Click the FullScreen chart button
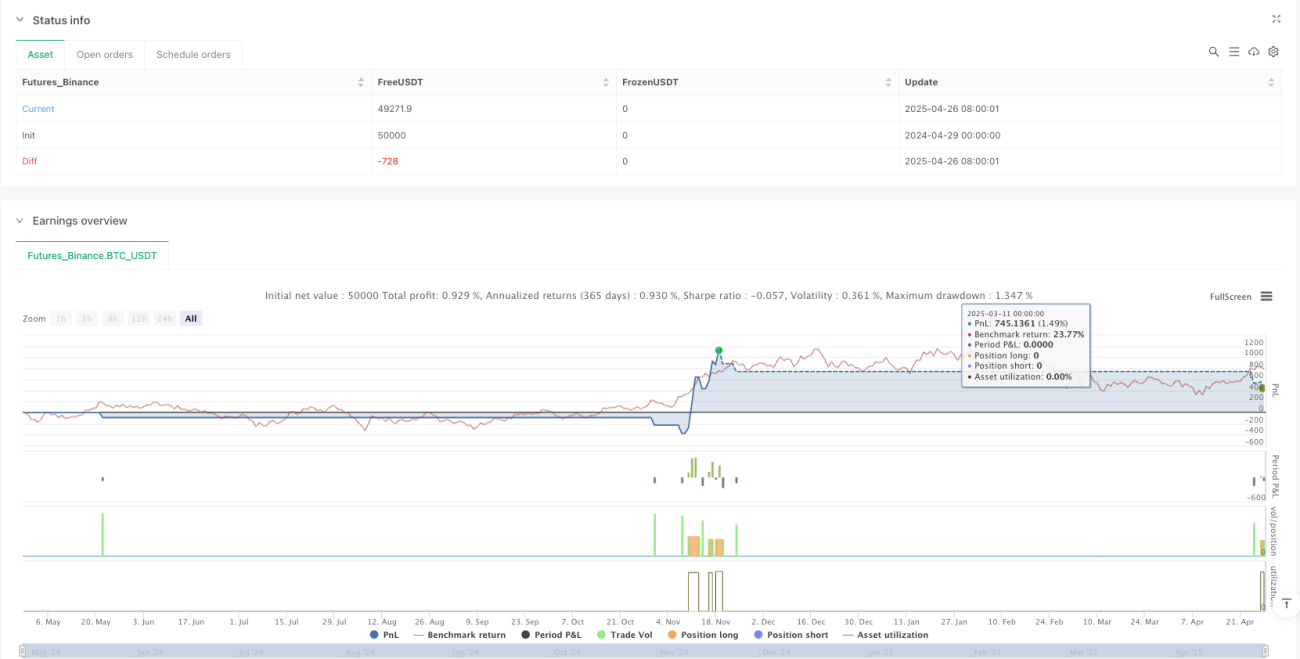Viewport: 1300px width, 659px height. click(1230, 297)
